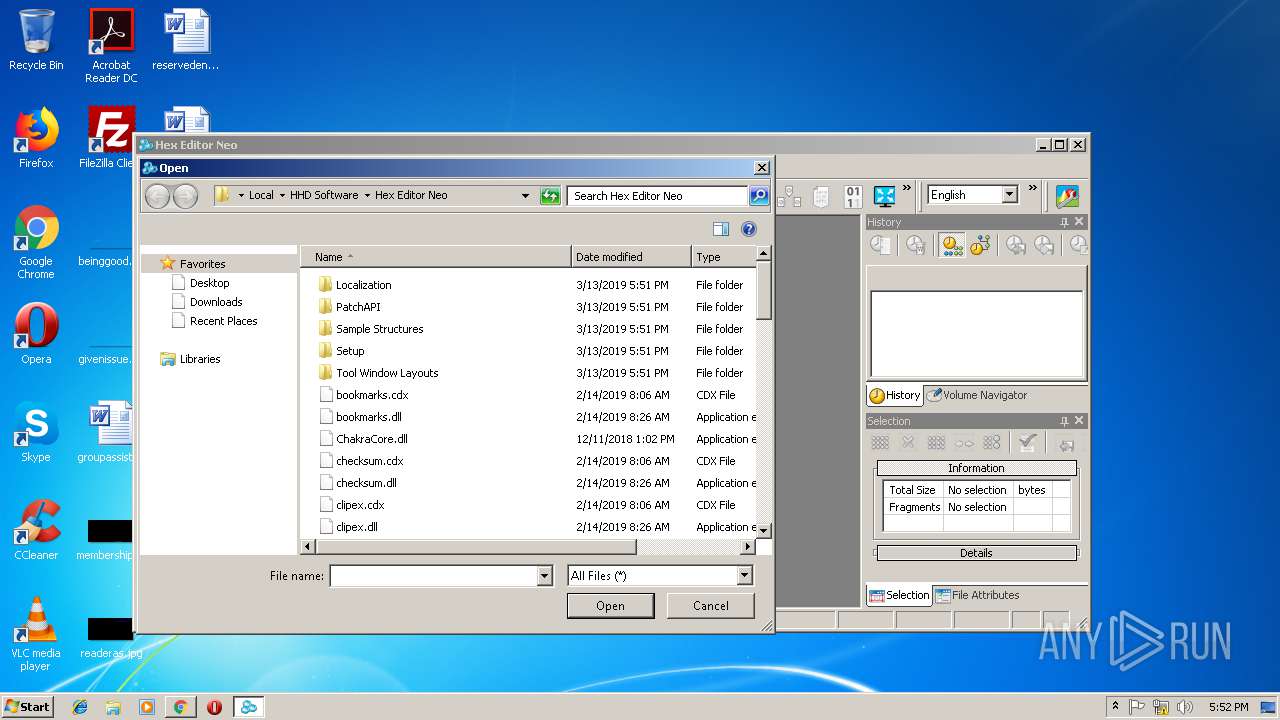Open the Help icon in Open dialog

(748, 229)
